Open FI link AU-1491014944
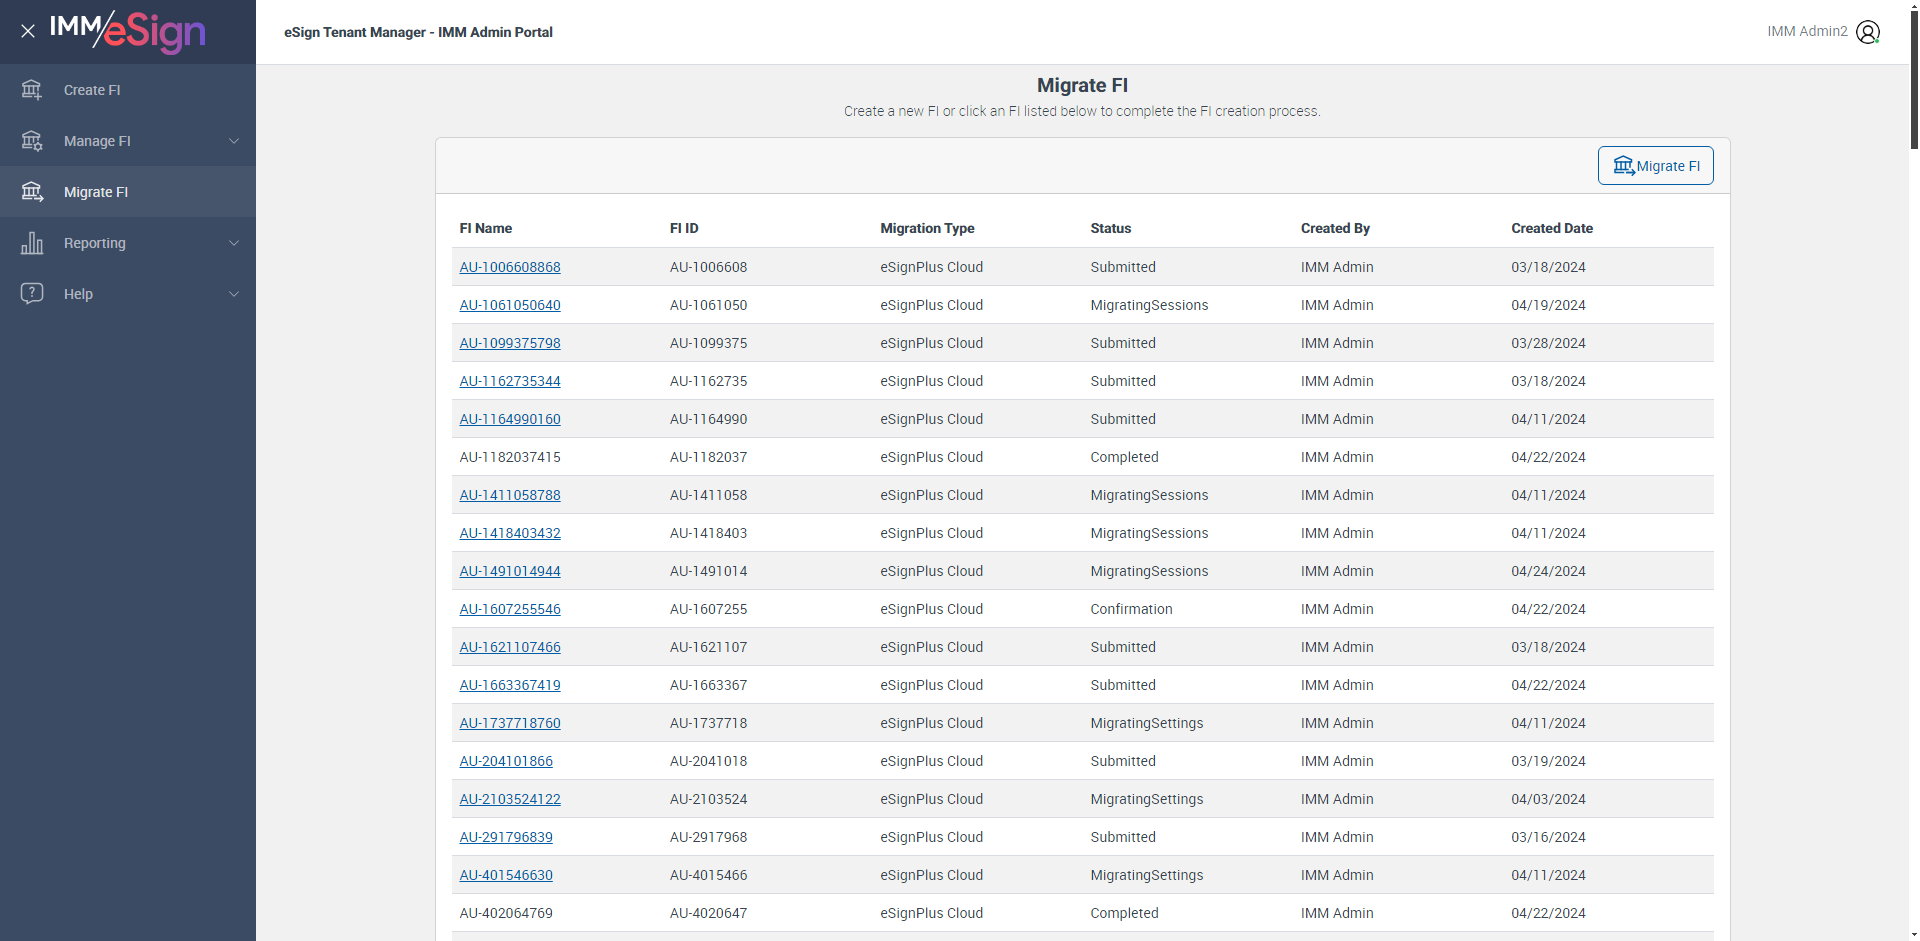The image size is (1920, 941). tap(510, 571)
